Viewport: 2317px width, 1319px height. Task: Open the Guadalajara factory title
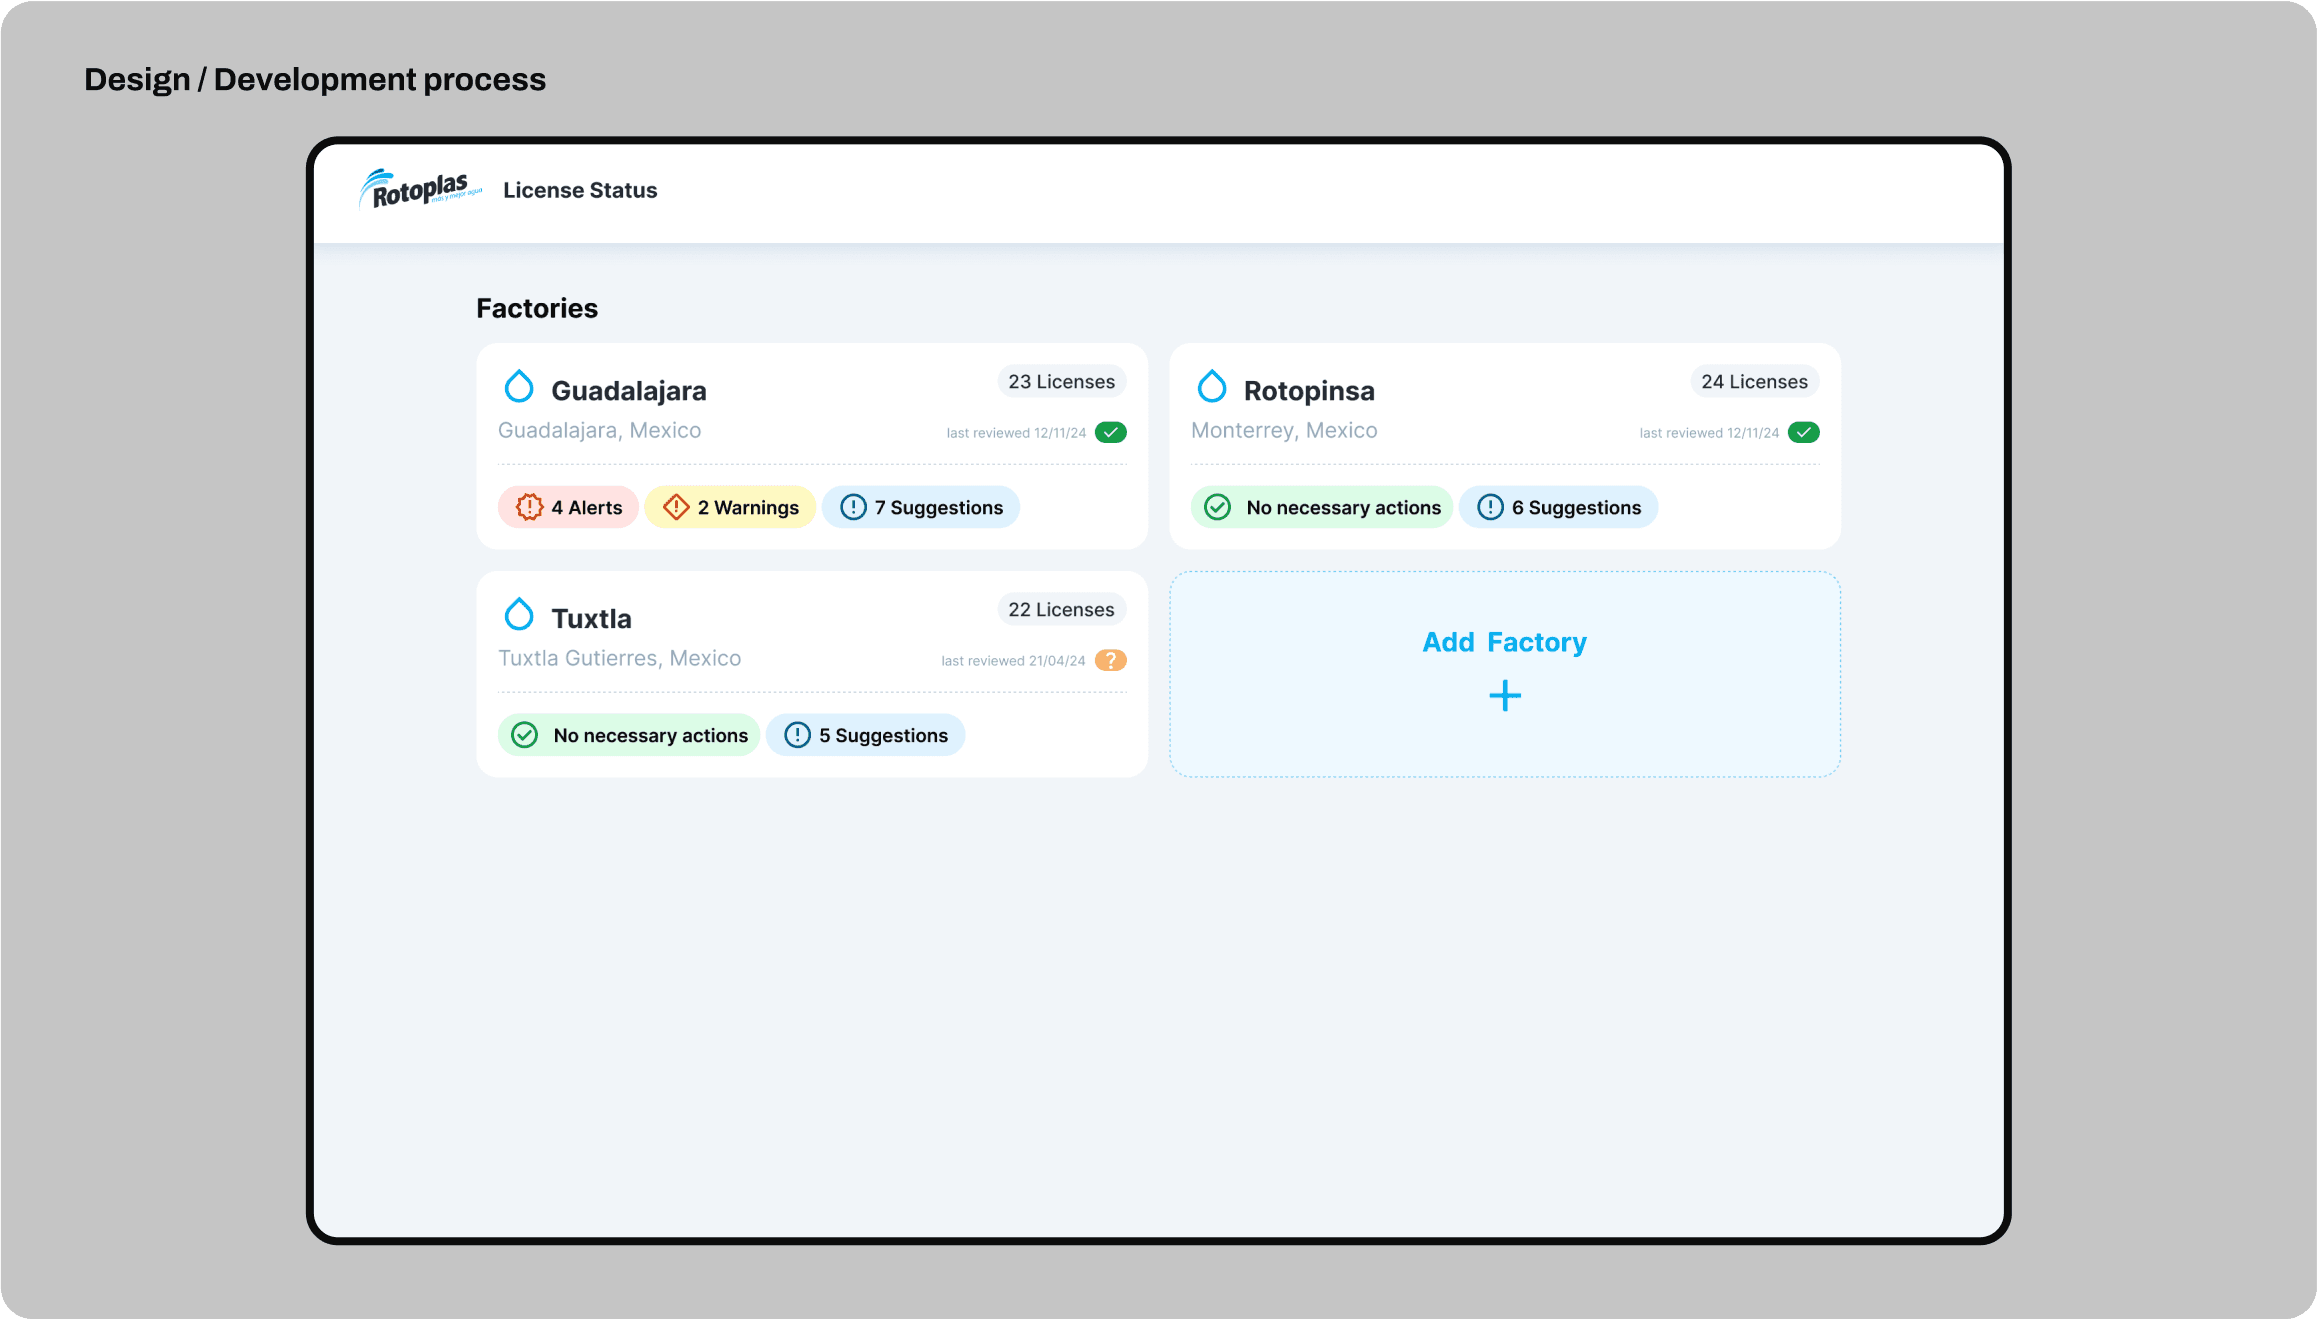628,390
